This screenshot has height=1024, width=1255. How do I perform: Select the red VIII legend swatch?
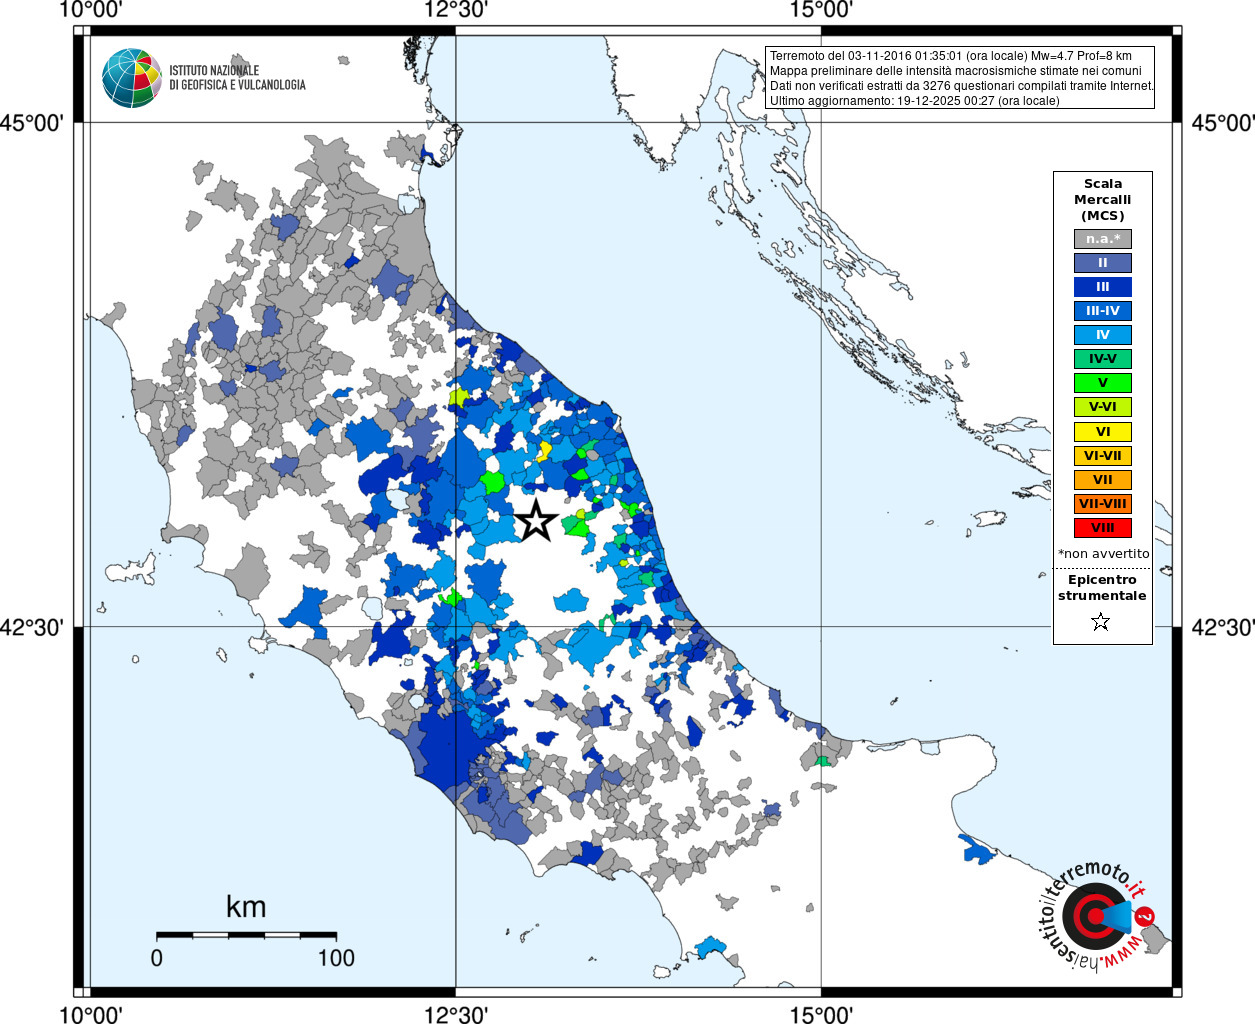(x=1103, y=528)
